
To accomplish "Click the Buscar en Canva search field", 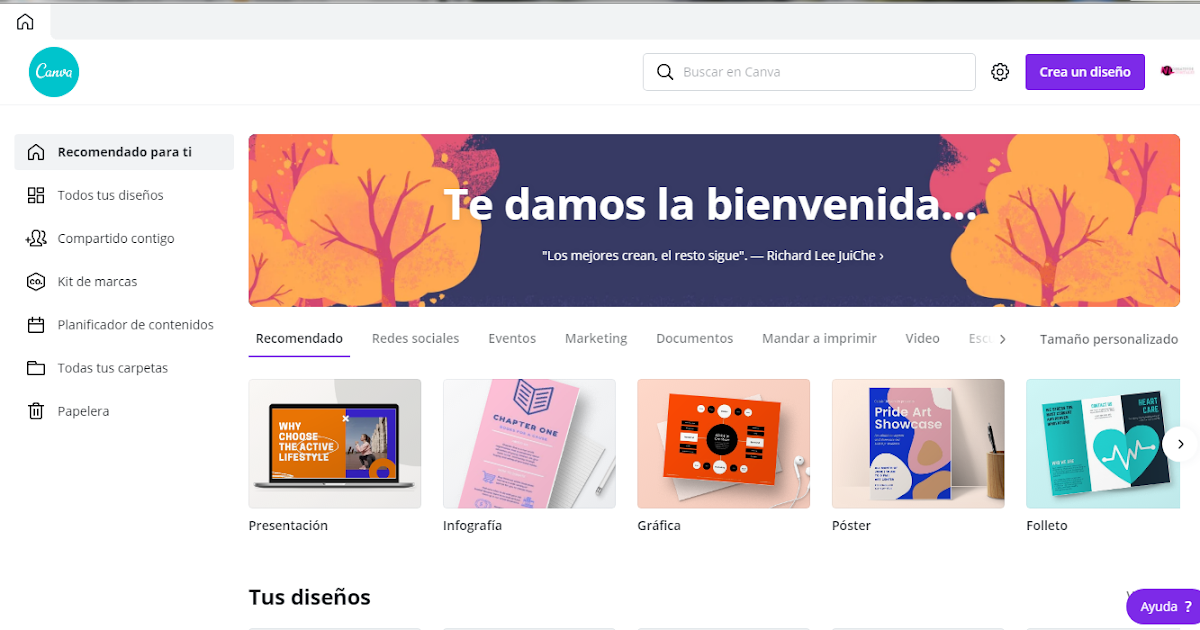I will (x=808, y=71).
